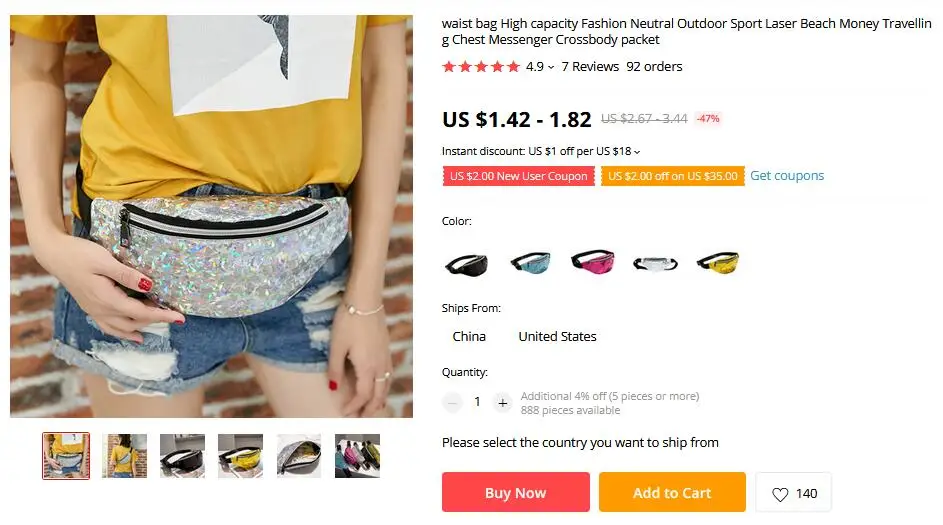Choose the pink waist bag color

593,262
